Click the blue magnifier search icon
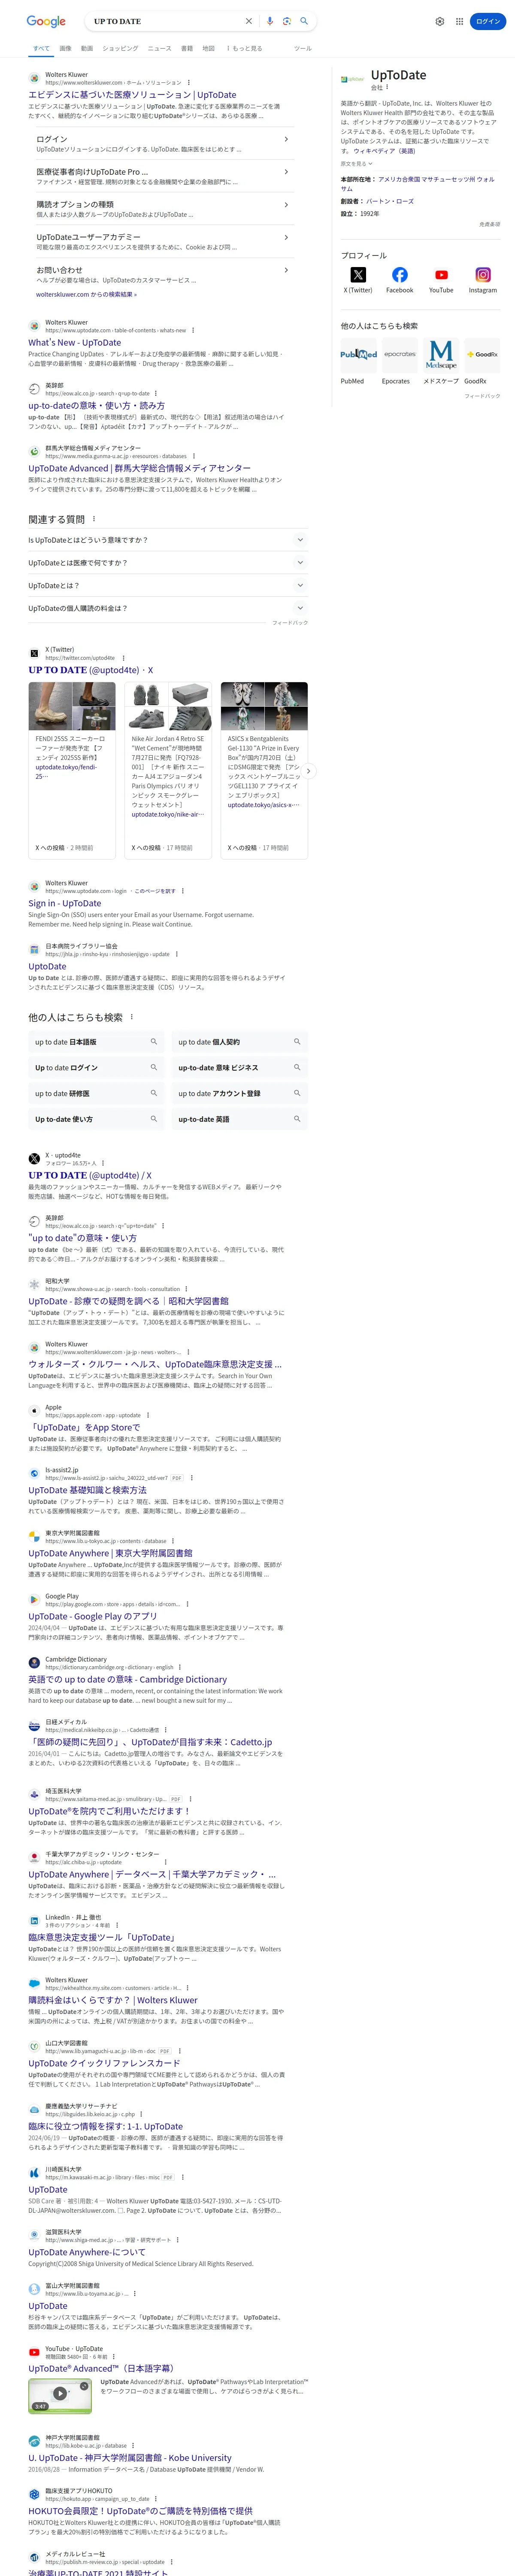Viewport: 515px width, 2576px height. (304, 21)
